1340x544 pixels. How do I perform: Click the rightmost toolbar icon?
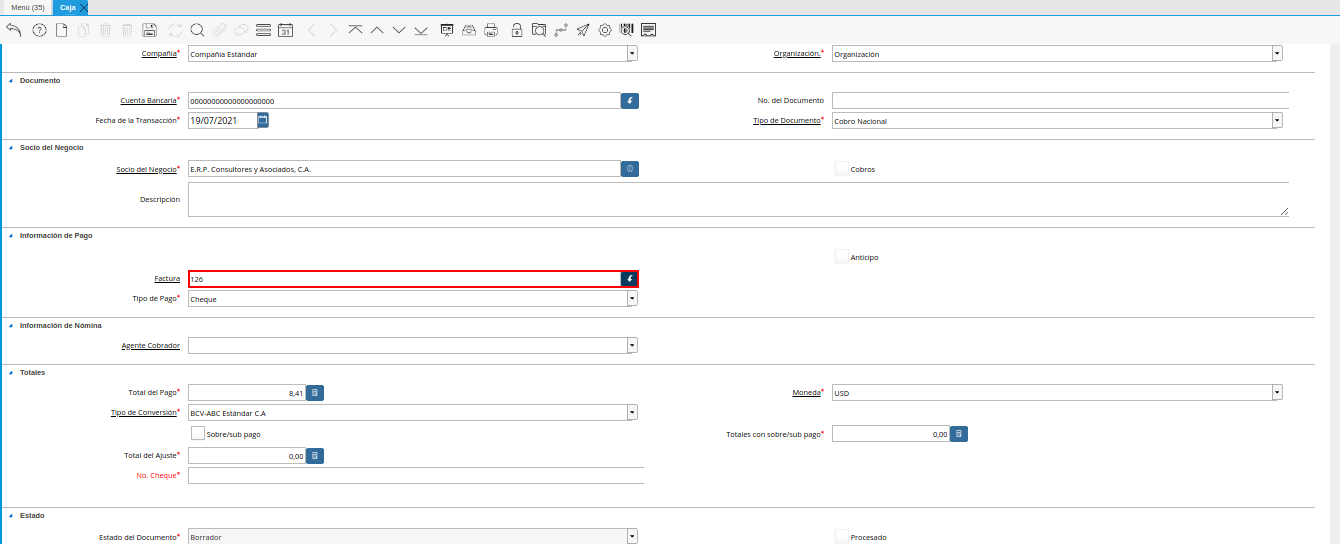tap(649, 30)
